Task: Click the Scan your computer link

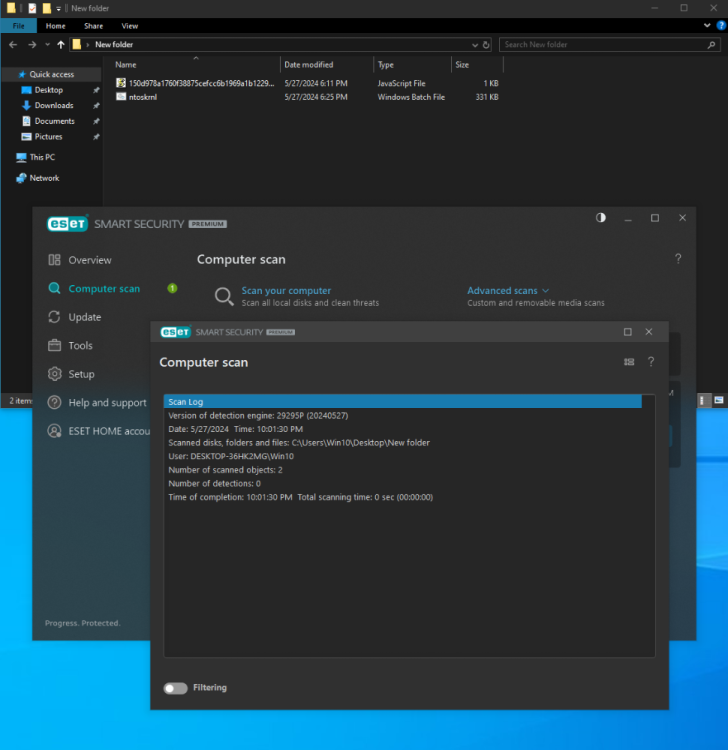Action: [286, 291]
